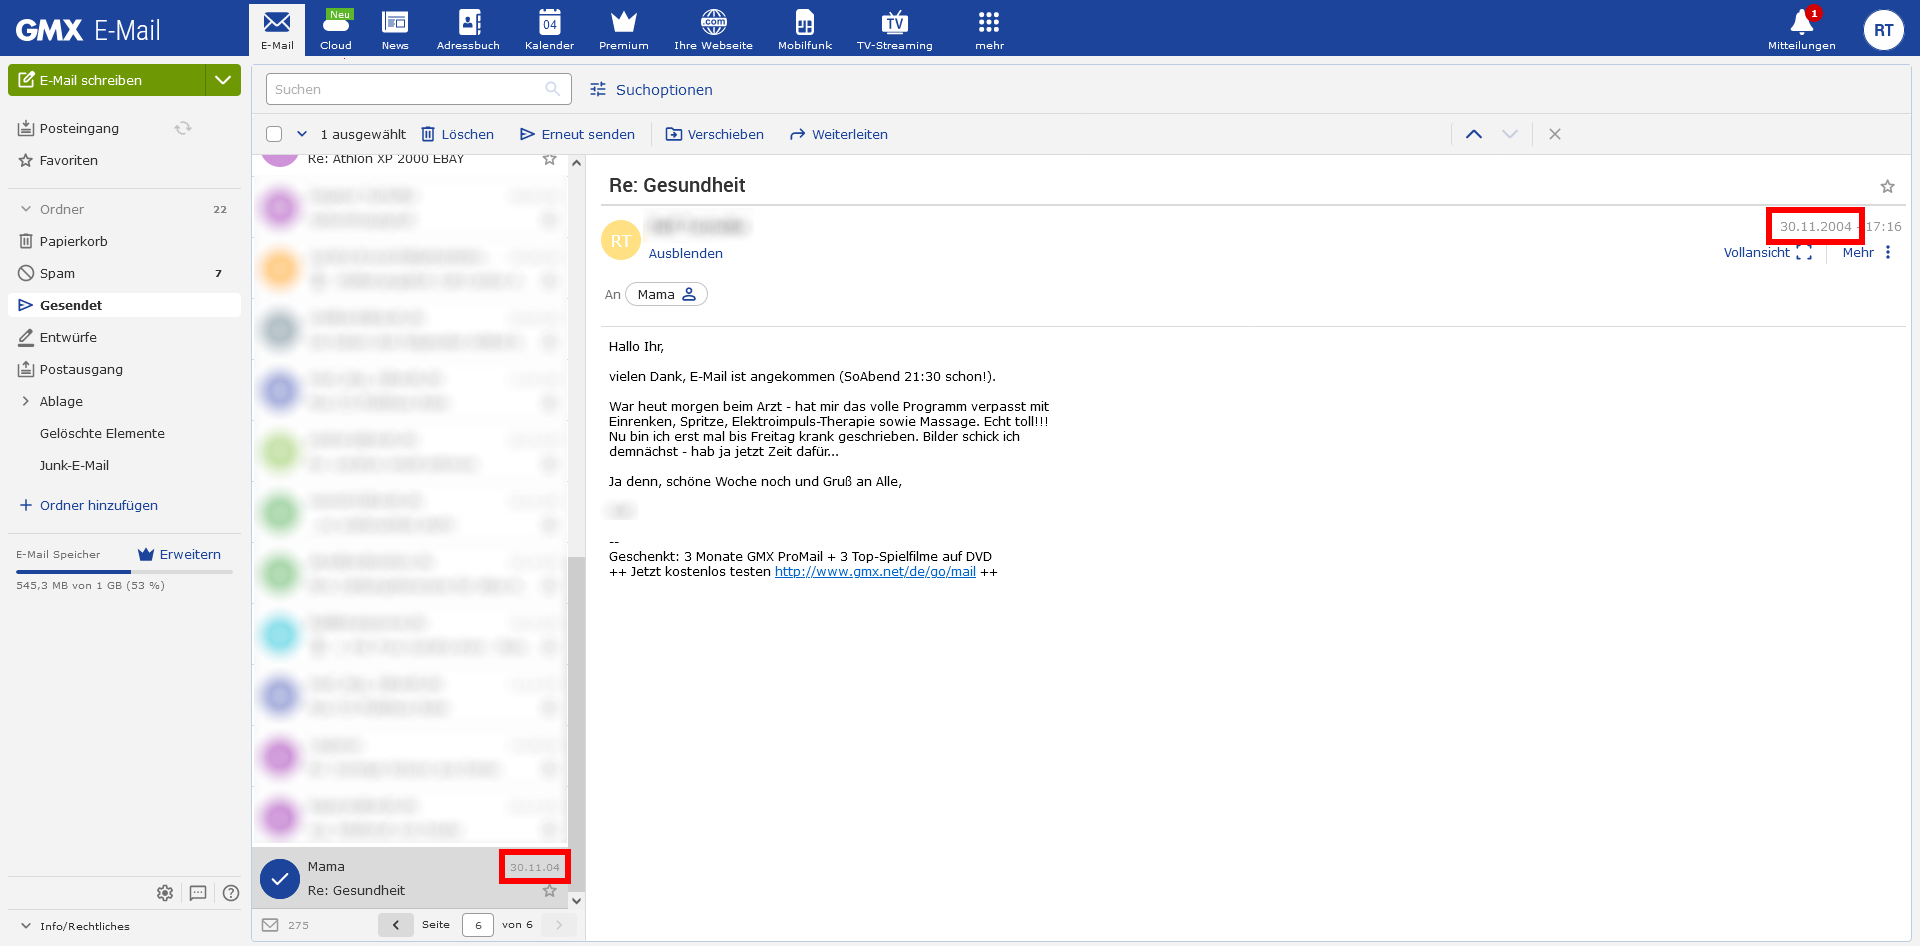
Task: Click the gmx.net link in the email
Action: click(874, 571)
